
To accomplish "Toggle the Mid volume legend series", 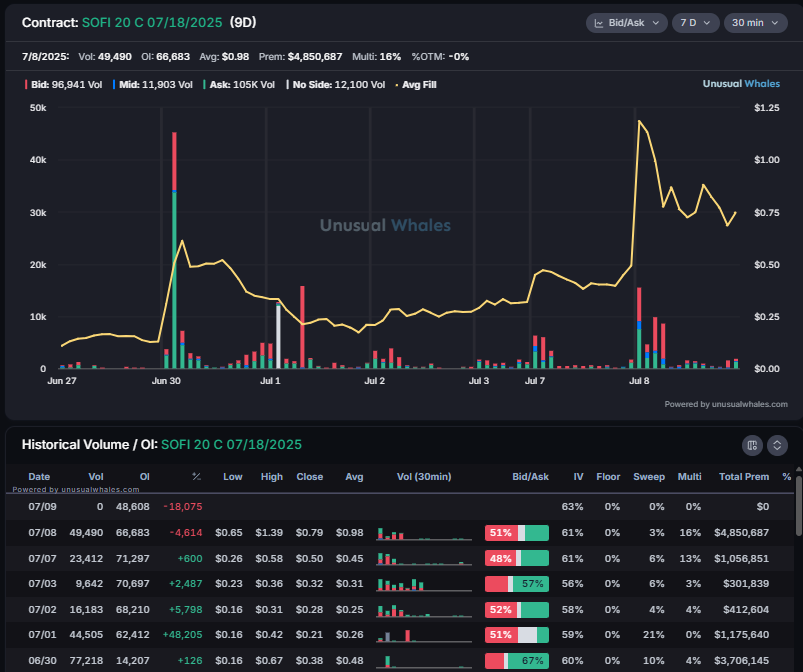I will coord(153,85).
